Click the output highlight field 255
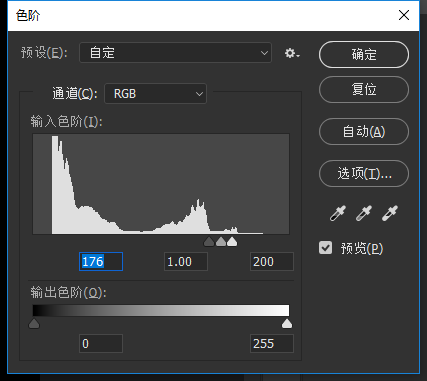 point(272,343)
